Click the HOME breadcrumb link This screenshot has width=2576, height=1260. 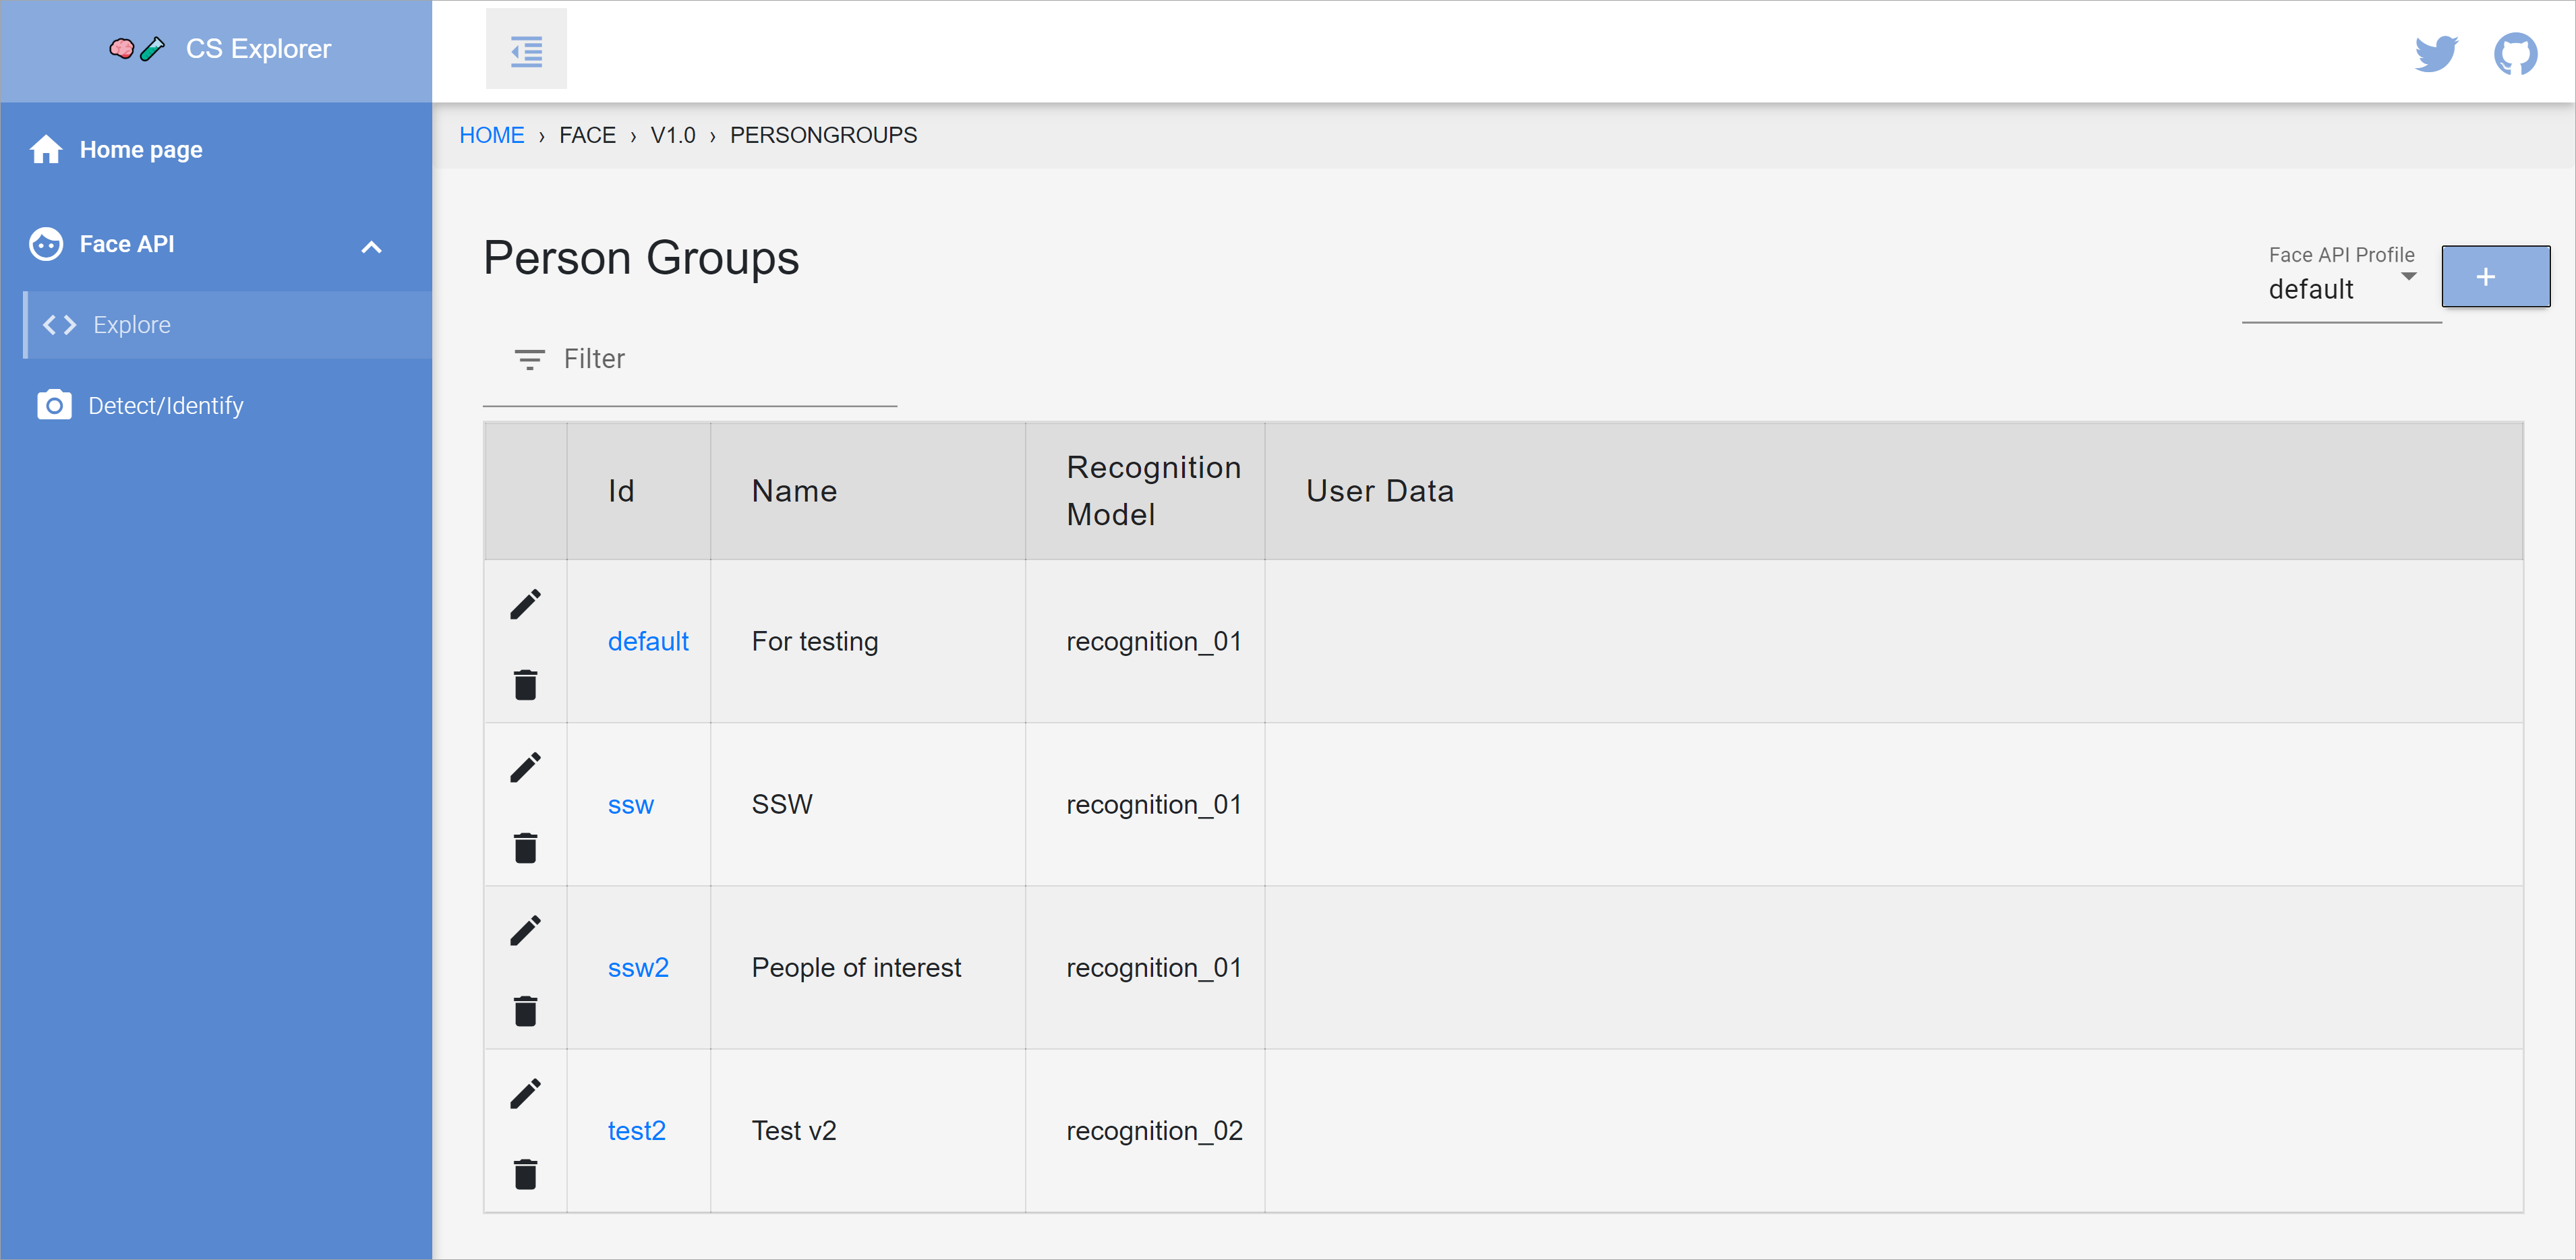pos(491,135)
